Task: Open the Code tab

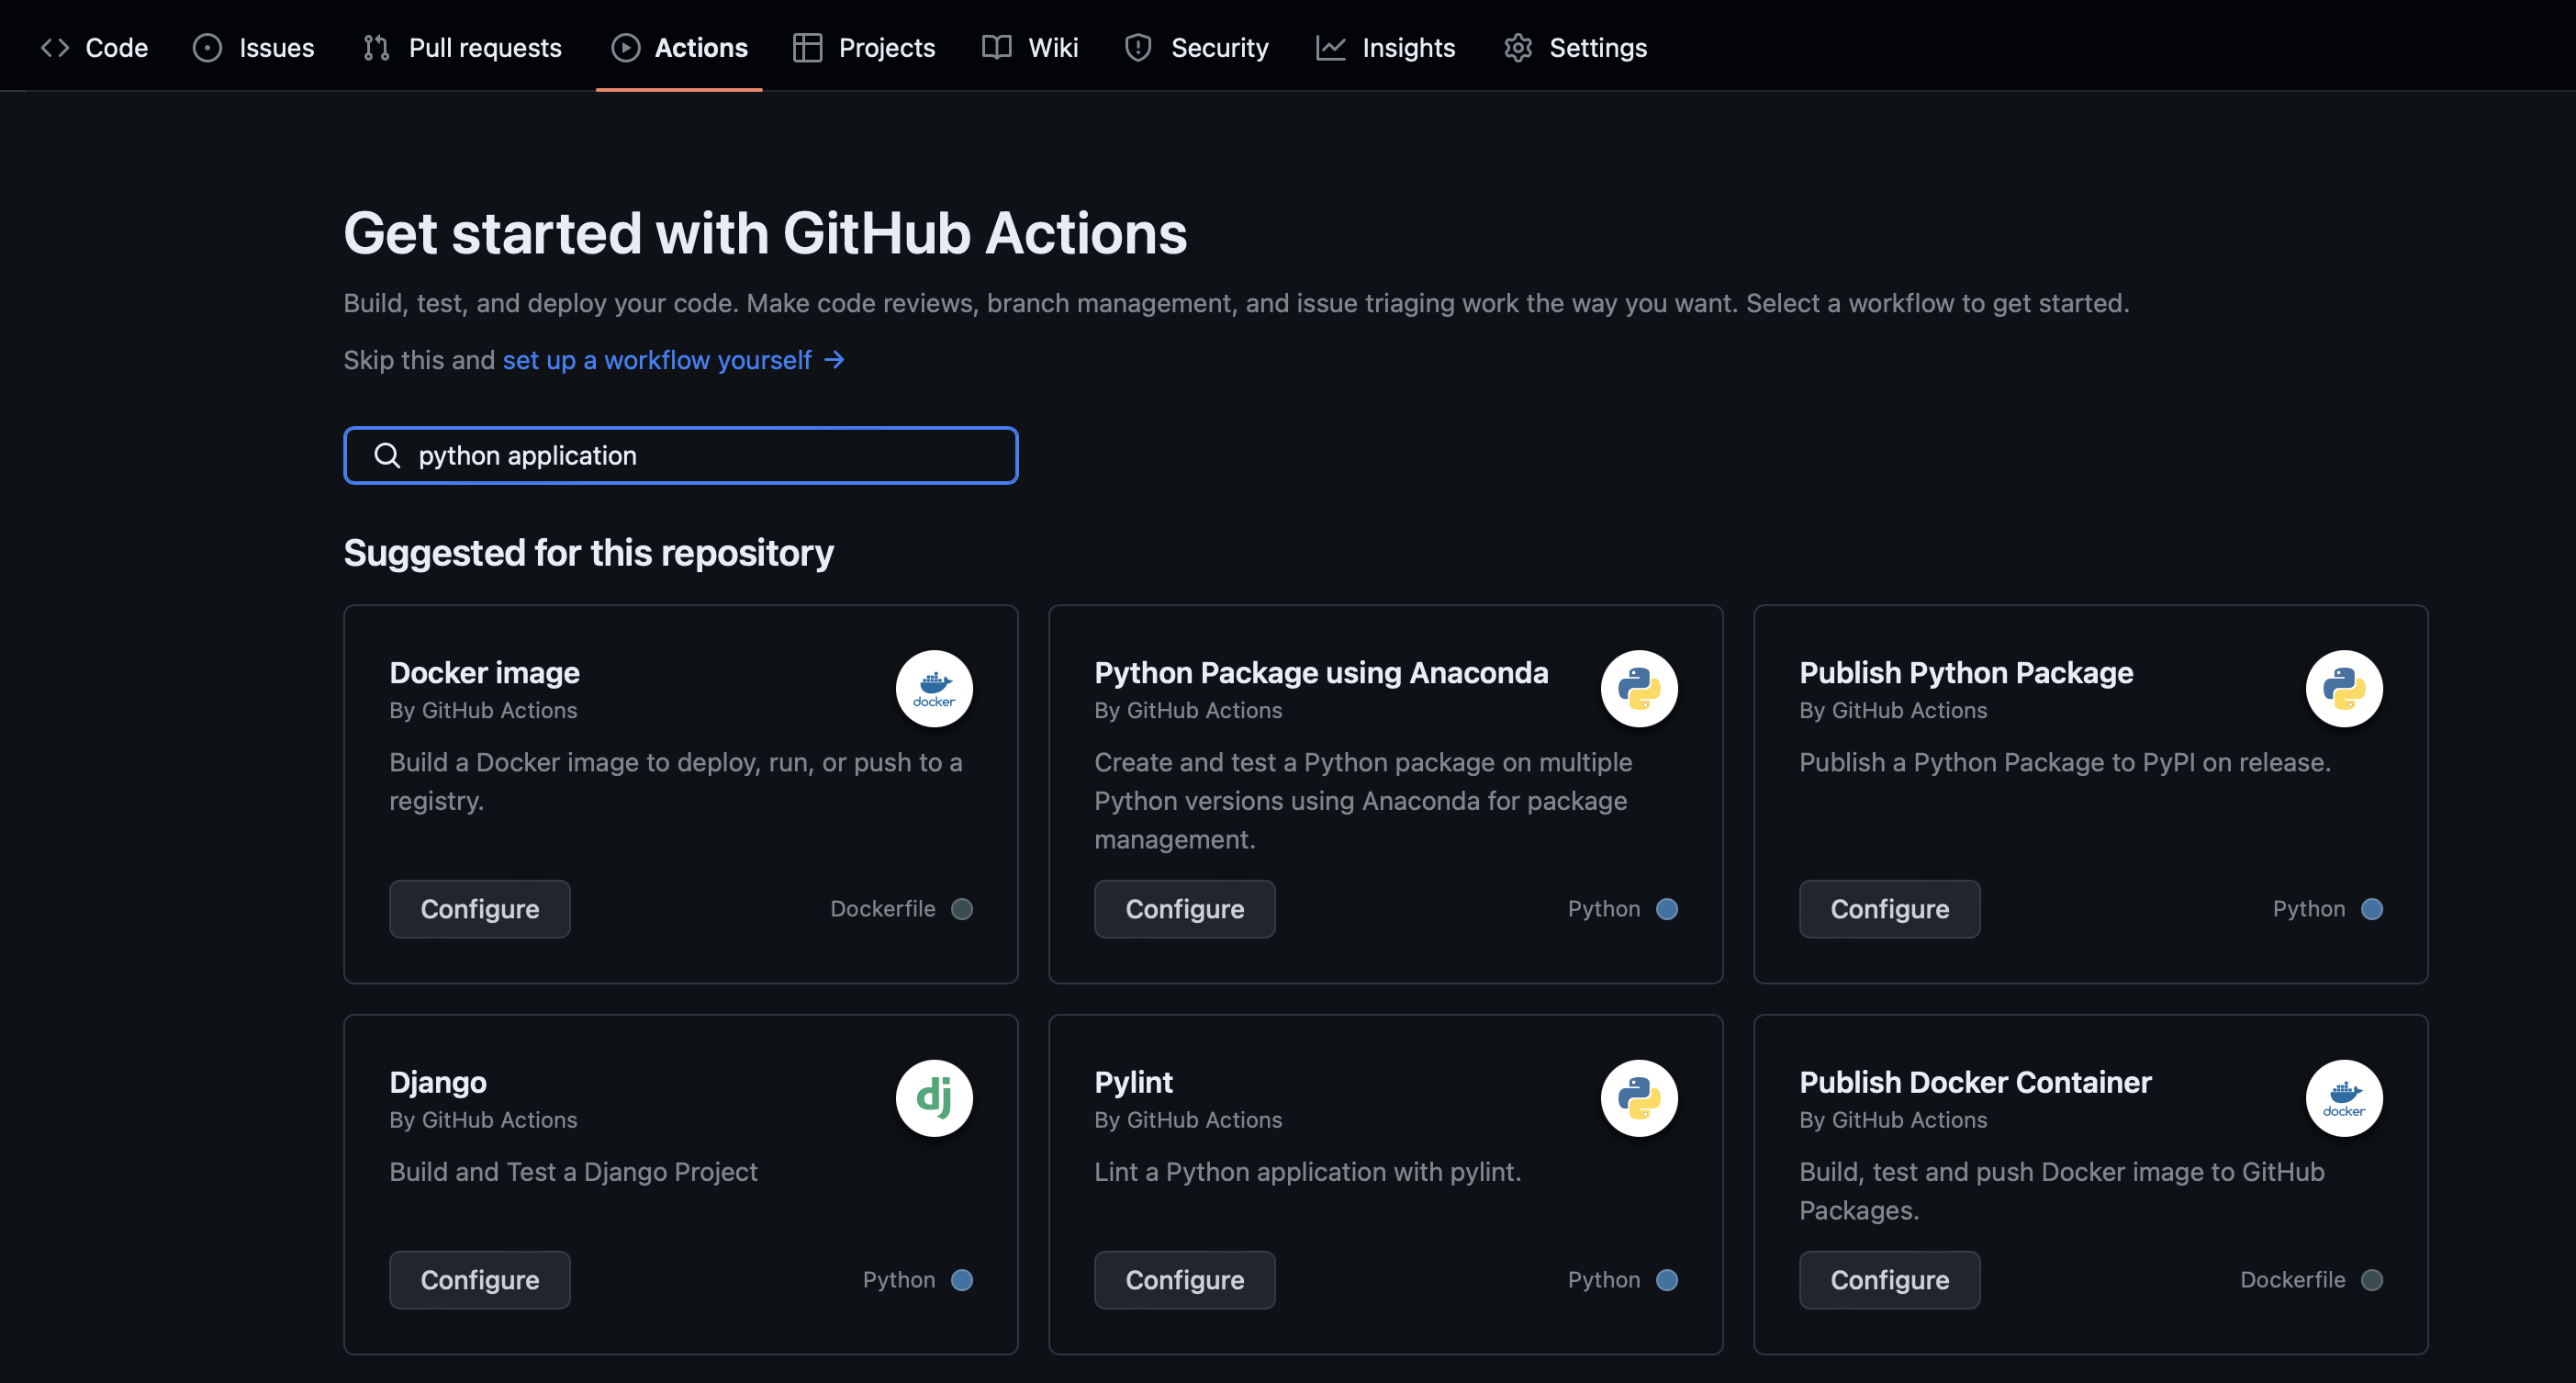Action: point(94,47)
